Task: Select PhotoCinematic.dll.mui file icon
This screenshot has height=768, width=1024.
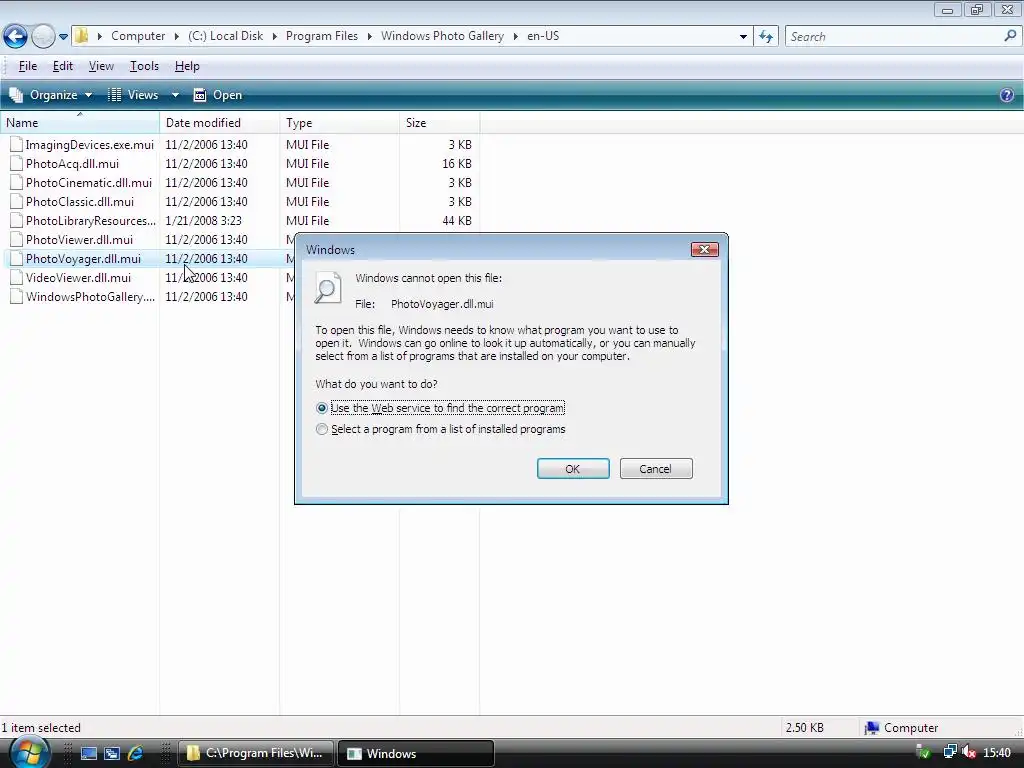Action: click(16, 183)
